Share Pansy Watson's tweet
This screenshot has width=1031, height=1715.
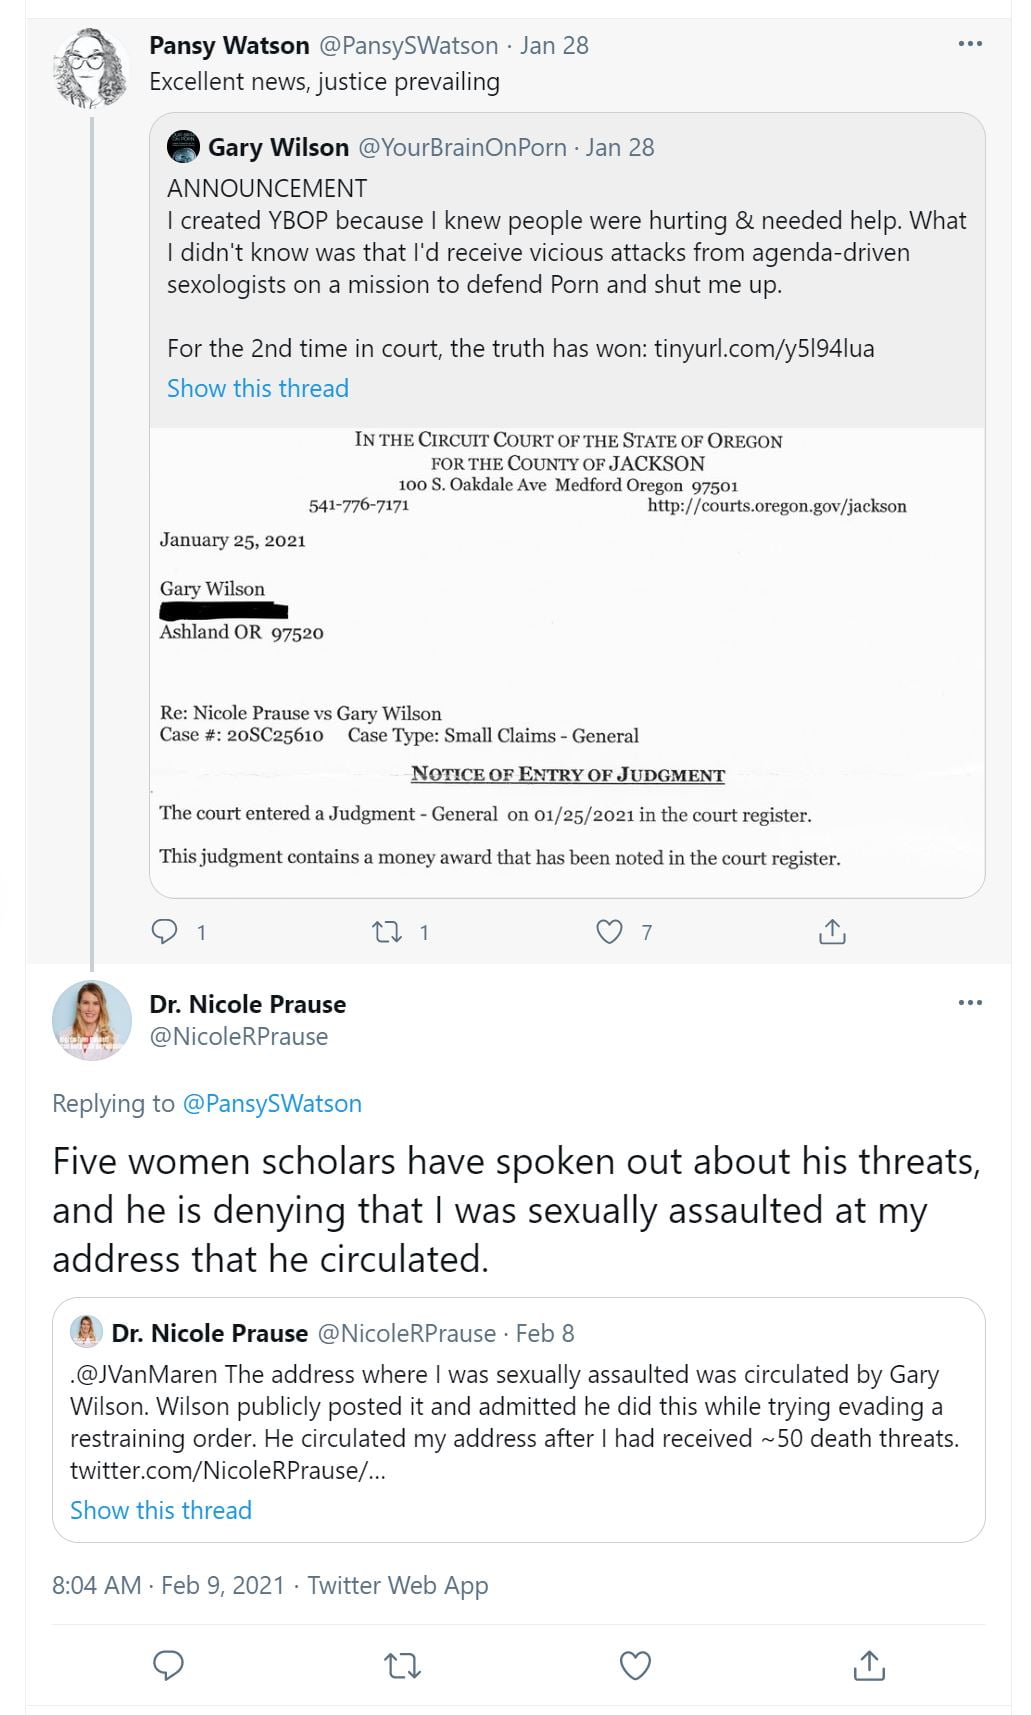pyautogui.click(x=832, y=932)
